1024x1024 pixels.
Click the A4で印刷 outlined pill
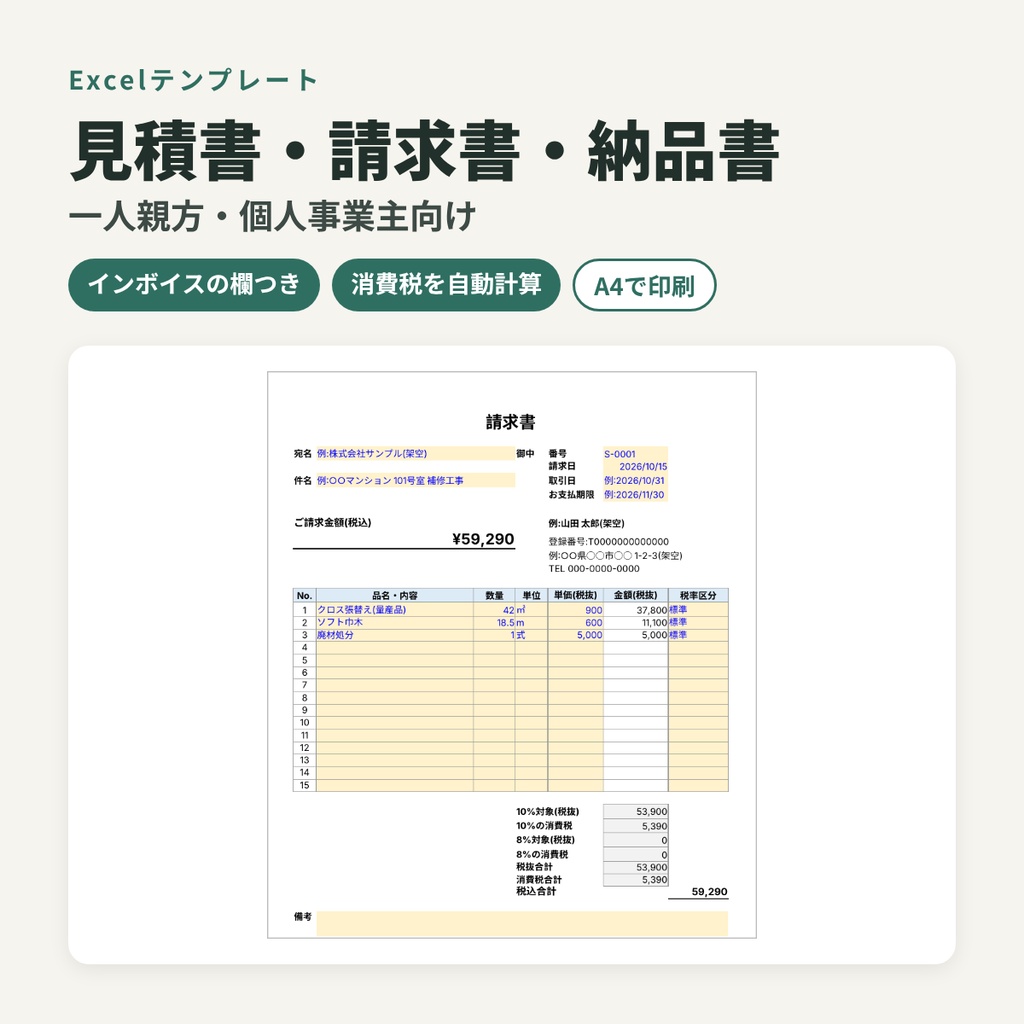pyautogui.click(x=645, y=285)
